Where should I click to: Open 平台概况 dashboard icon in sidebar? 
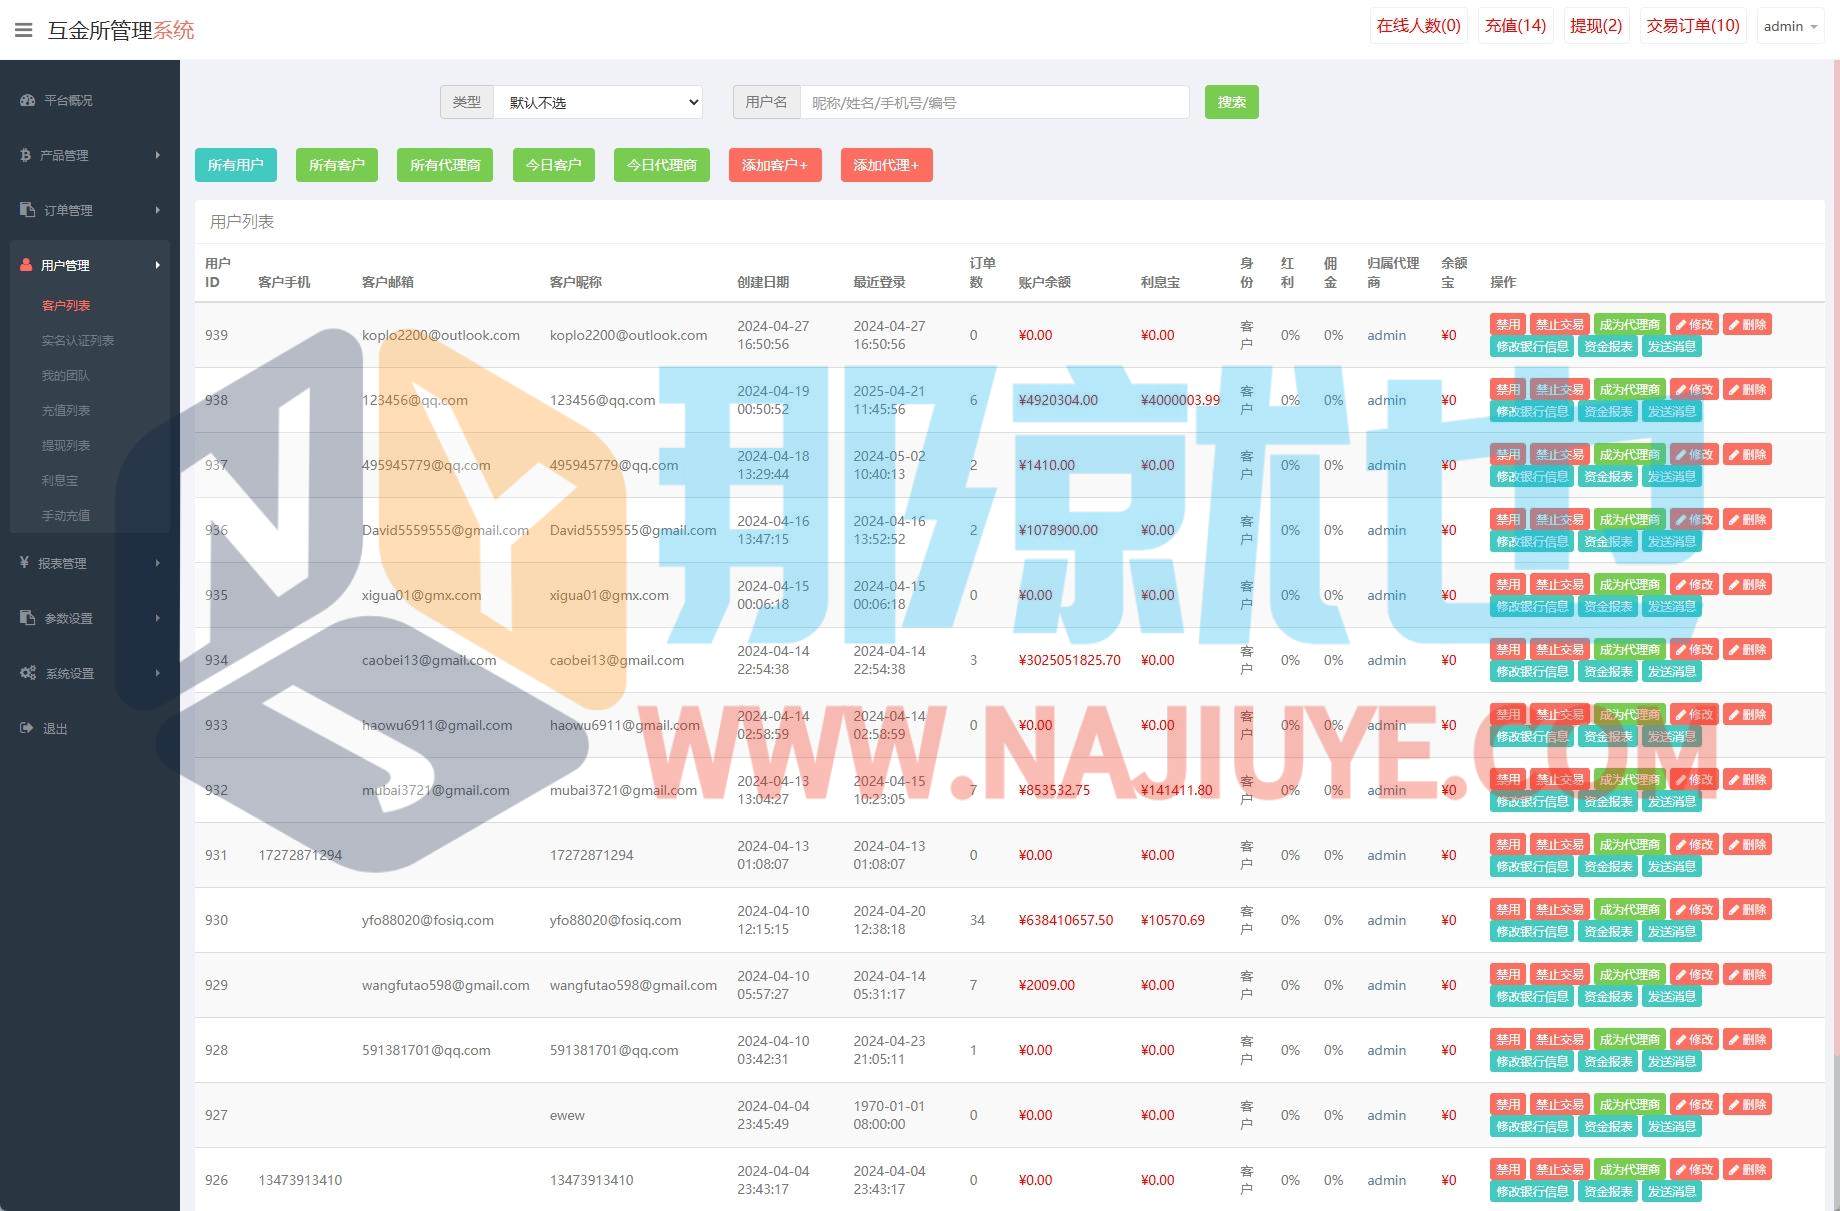point(27,100)
